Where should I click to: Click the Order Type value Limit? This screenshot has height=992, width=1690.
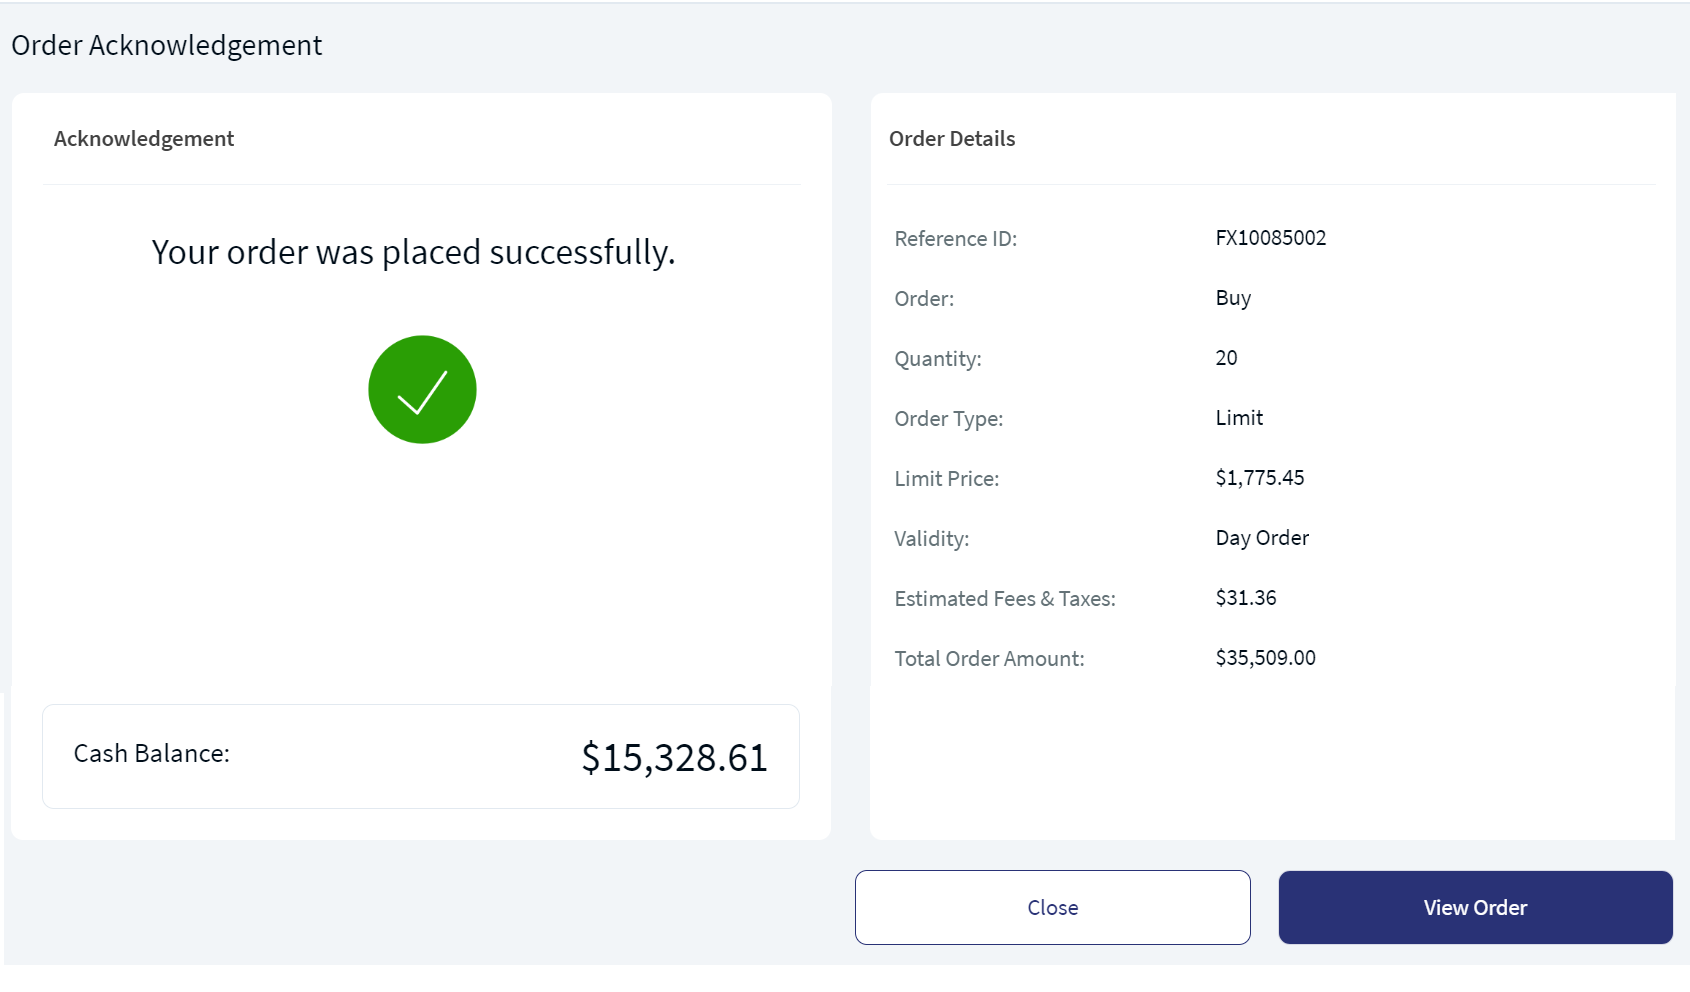click(1239, 418)
